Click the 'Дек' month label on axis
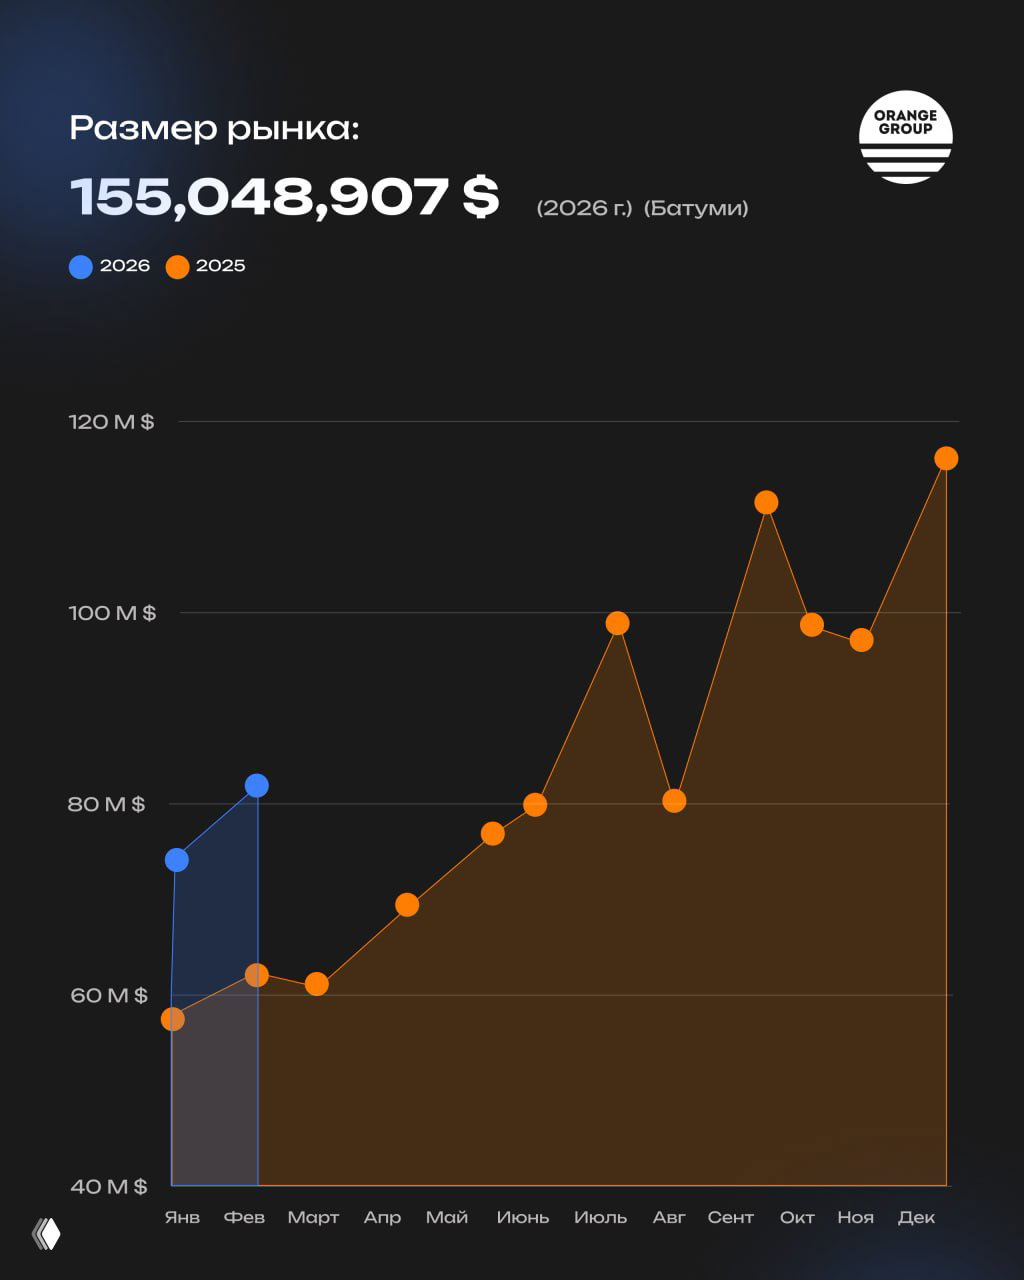Image resolution: width=1024 pixels, height=1280 pixels. point(916,1217)
